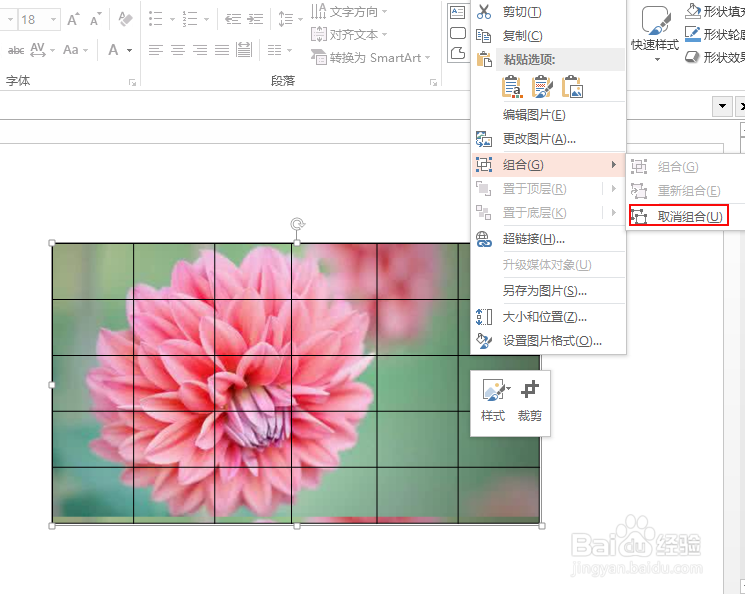This screenshot has height=594, width=745.
Task: Expand the bullet list style dropdown
Action: [172, 19]
